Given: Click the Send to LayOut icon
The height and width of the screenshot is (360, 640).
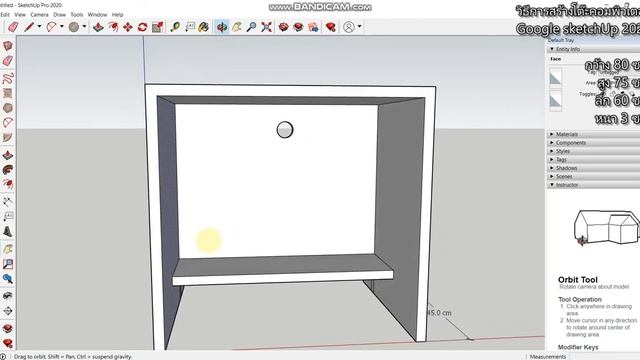Looking at the screenshot, I should (x=313, y=27).
